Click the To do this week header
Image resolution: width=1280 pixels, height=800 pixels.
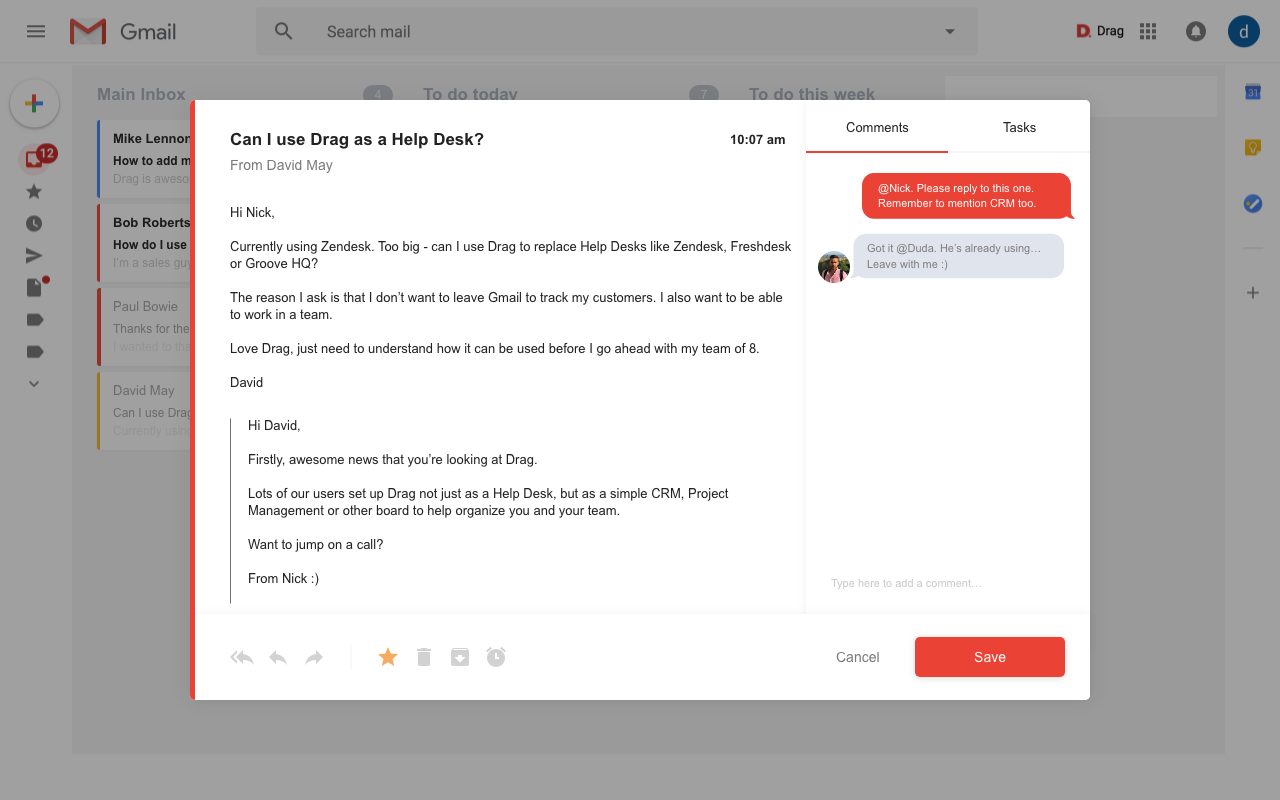coord(812,94)
